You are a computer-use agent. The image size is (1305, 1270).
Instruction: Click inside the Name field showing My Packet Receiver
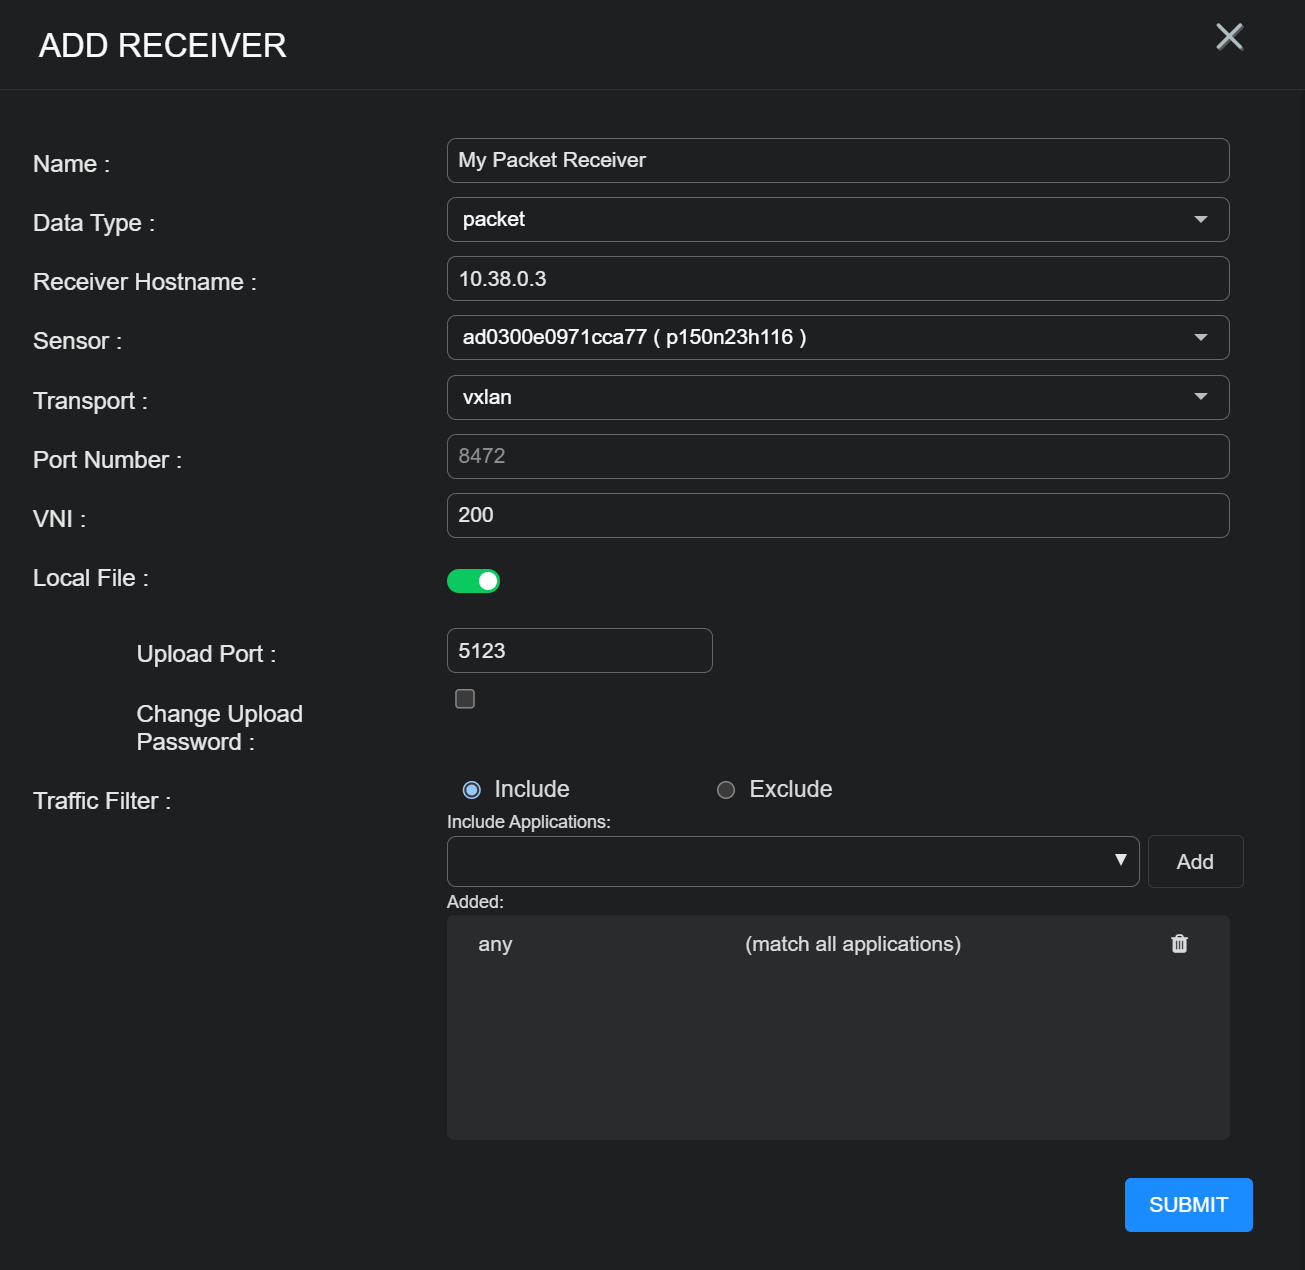pos(838,160)
